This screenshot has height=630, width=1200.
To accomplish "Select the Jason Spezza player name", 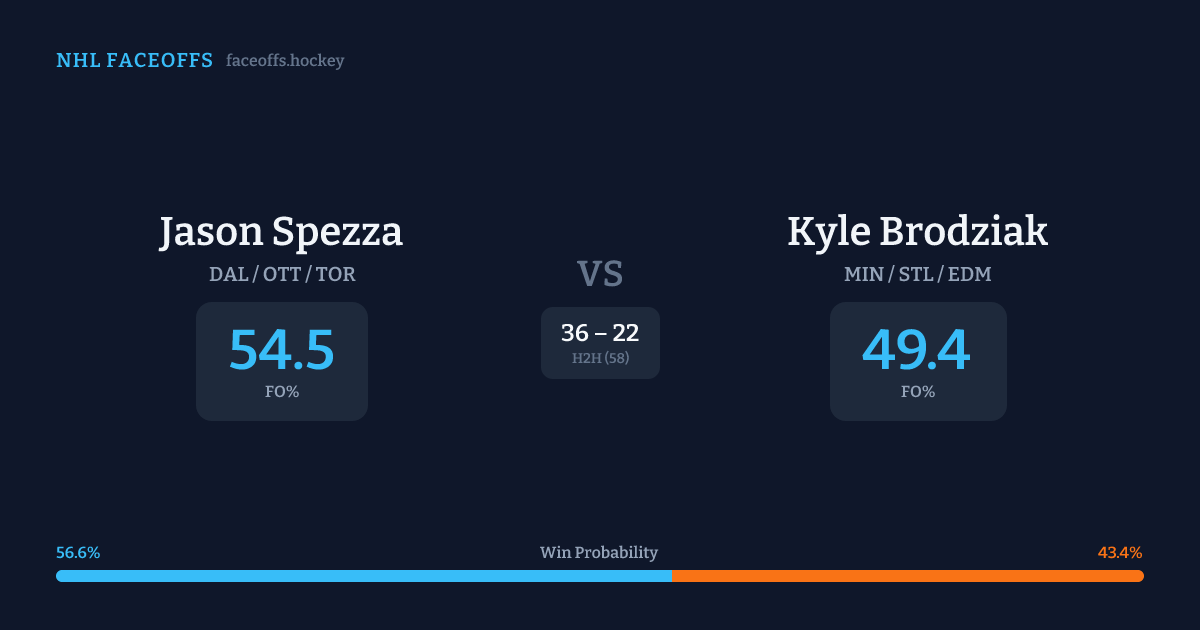I will (281, 232).
